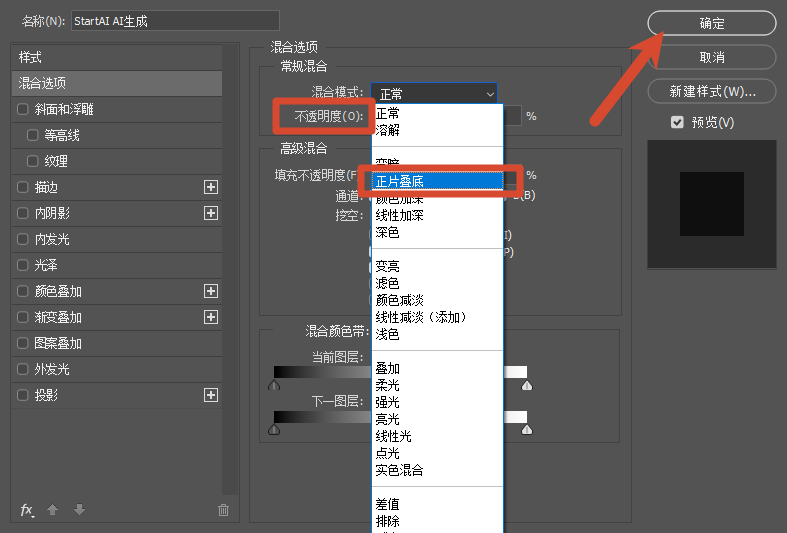Image resolution: width=787 pixels, height=533 pixels.
Task: Click the move effect down arrow
Action: click(x=79, y=510)
